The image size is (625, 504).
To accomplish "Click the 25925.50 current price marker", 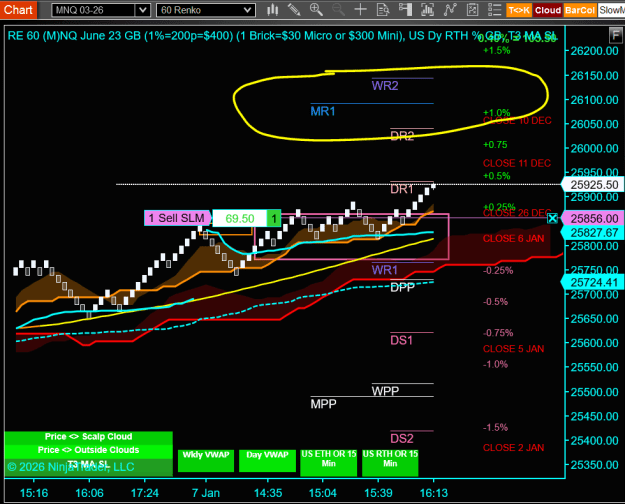I will [x=594, y=185].
